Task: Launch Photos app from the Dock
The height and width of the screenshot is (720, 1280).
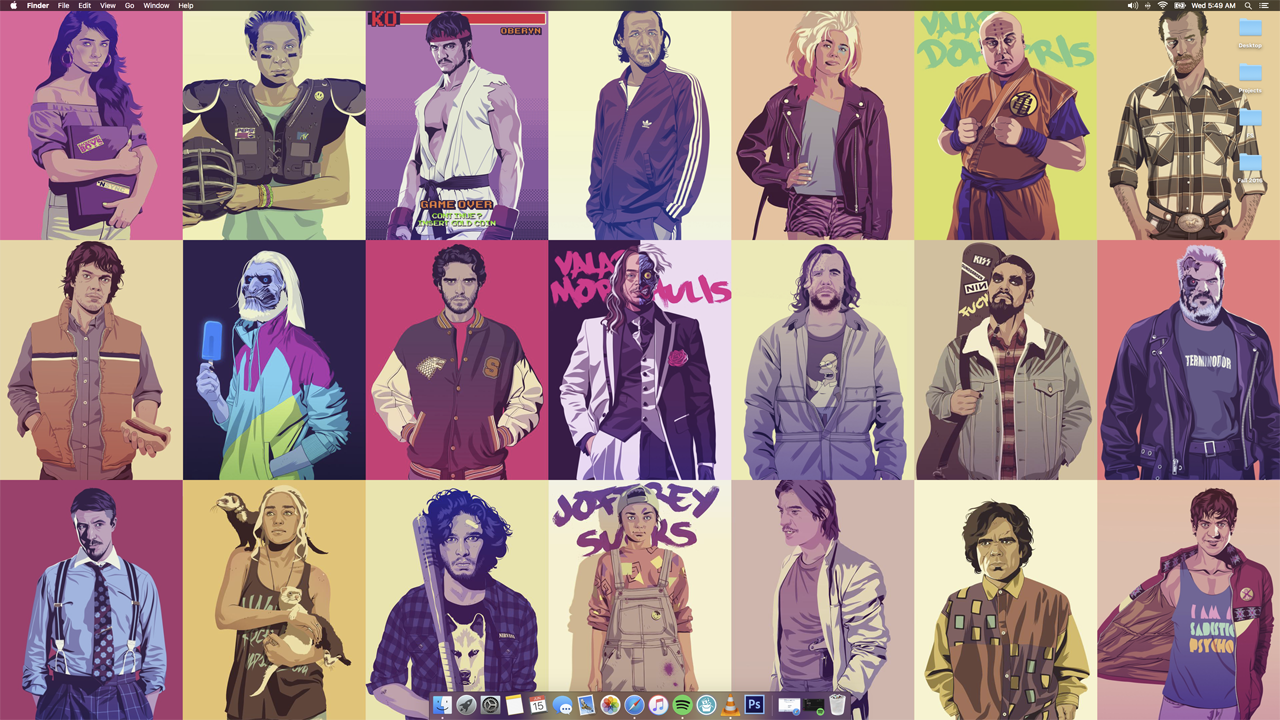Action: (x=610, y=705)
